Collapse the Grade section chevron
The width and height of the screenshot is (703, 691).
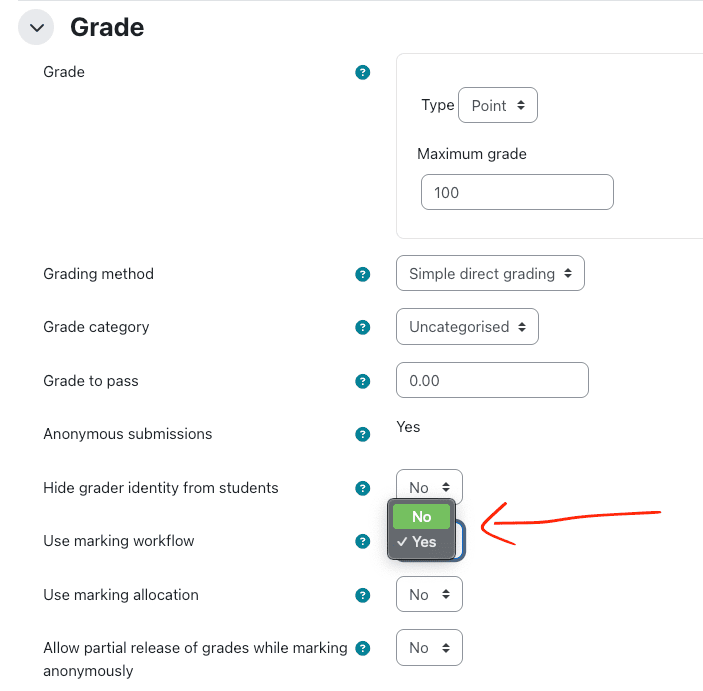[x=36, y=28]
